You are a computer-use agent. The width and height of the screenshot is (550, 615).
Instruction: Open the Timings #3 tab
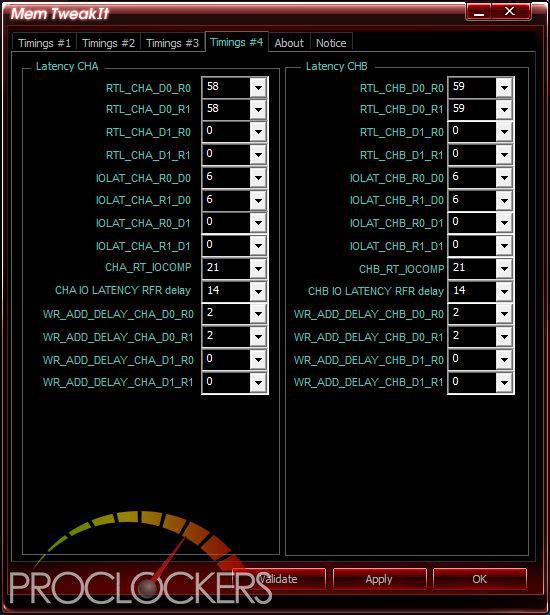click(x=173, y=43)
